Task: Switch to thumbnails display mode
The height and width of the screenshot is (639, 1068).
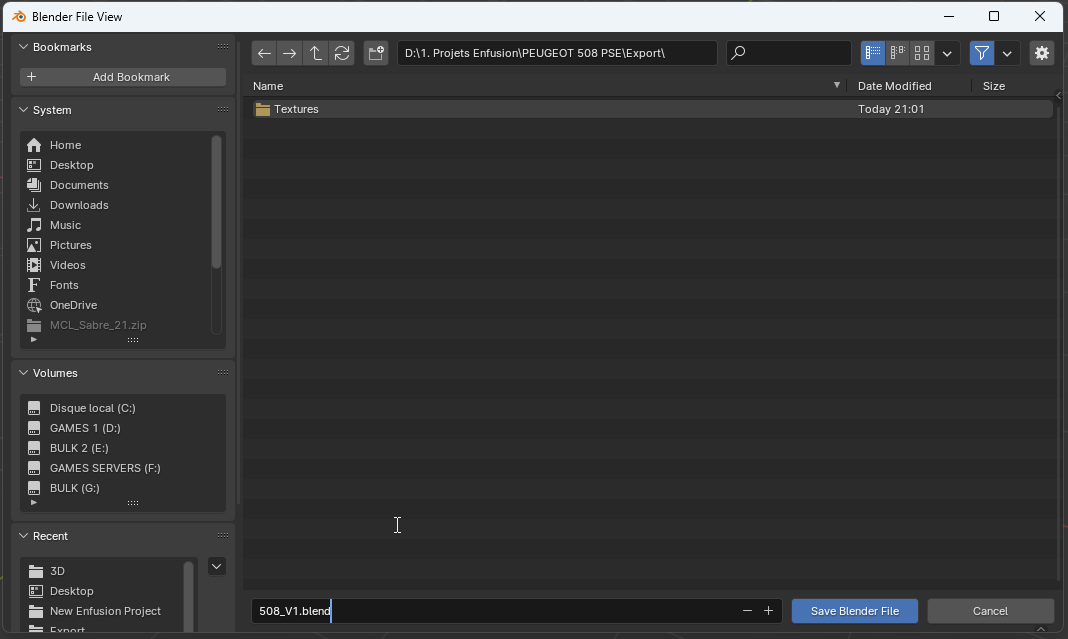Action: click(x=922, y=53)
